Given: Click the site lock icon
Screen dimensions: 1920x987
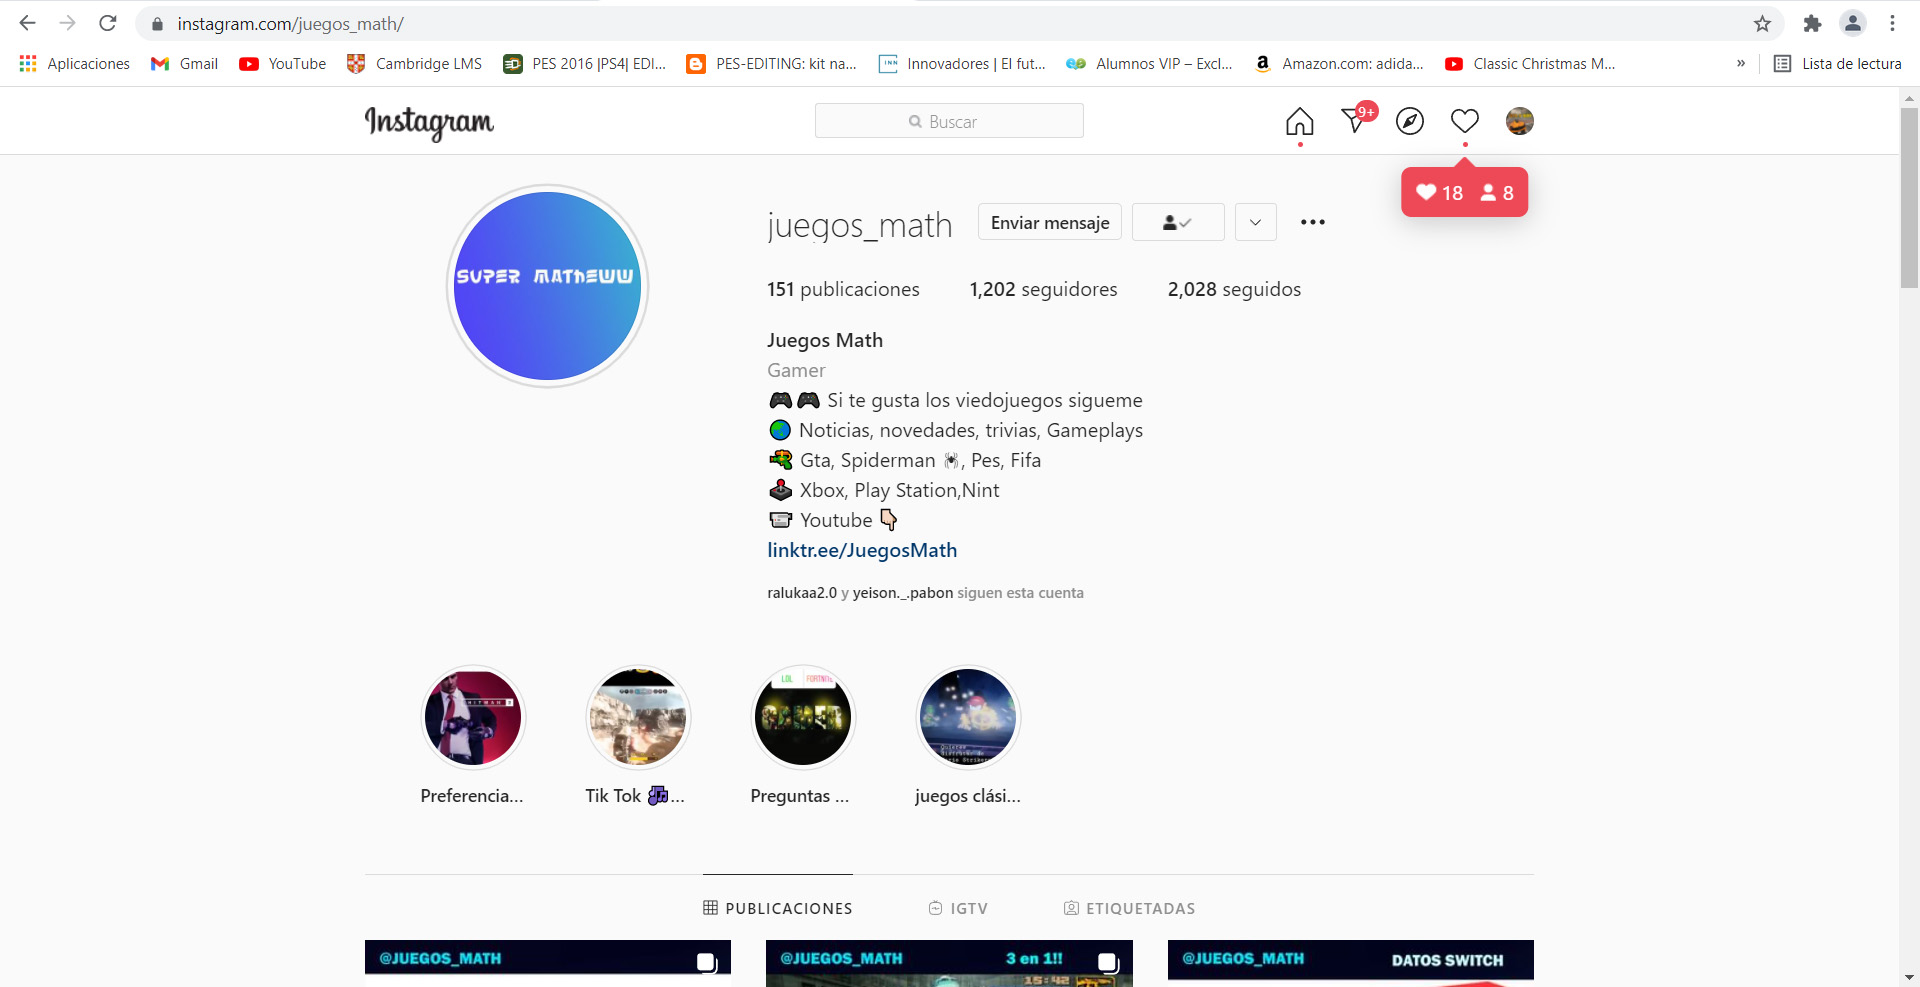Looking at the screenshot, I should click(x=157, y=23).
